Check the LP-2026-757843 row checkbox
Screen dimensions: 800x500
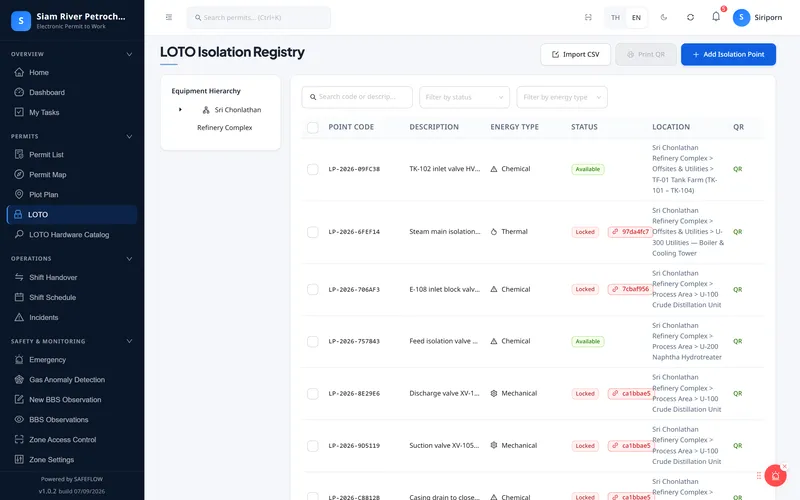pos(313,341)
